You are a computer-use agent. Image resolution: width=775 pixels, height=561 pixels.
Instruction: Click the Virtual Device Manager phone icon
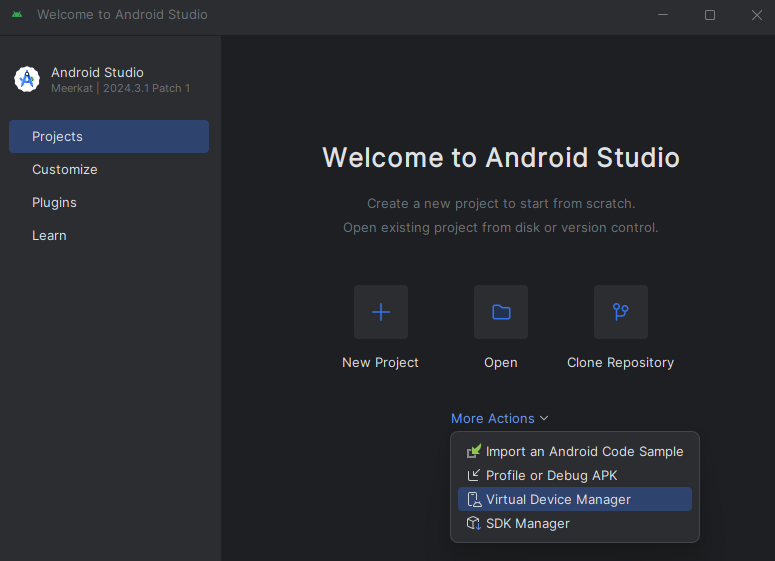click(x=474, y=499)
